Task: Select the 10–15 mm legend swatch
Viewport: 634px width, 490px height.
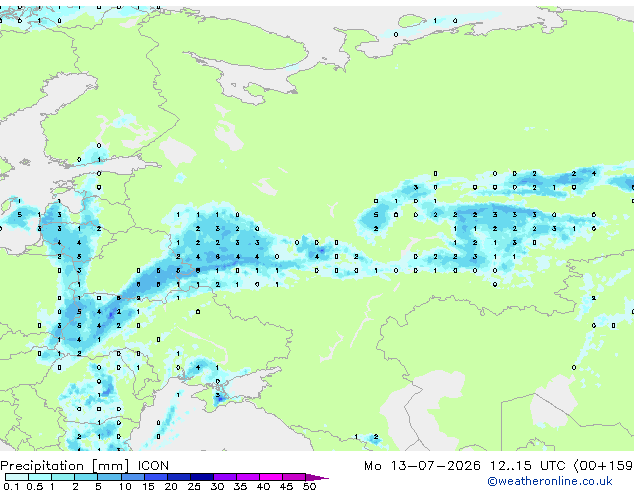Action: click(132, 477)
